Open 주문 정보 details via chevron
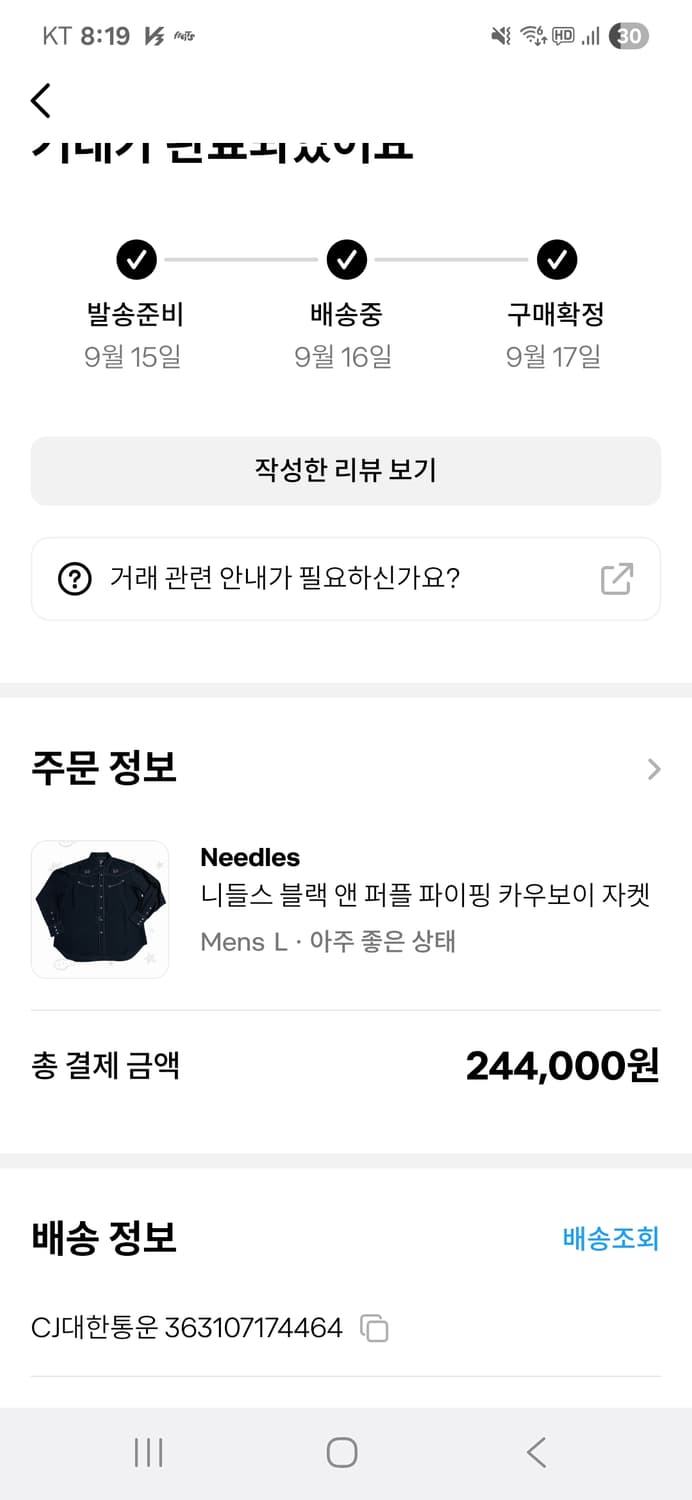The image size is (692, 1500). click(x=654, y=768)
